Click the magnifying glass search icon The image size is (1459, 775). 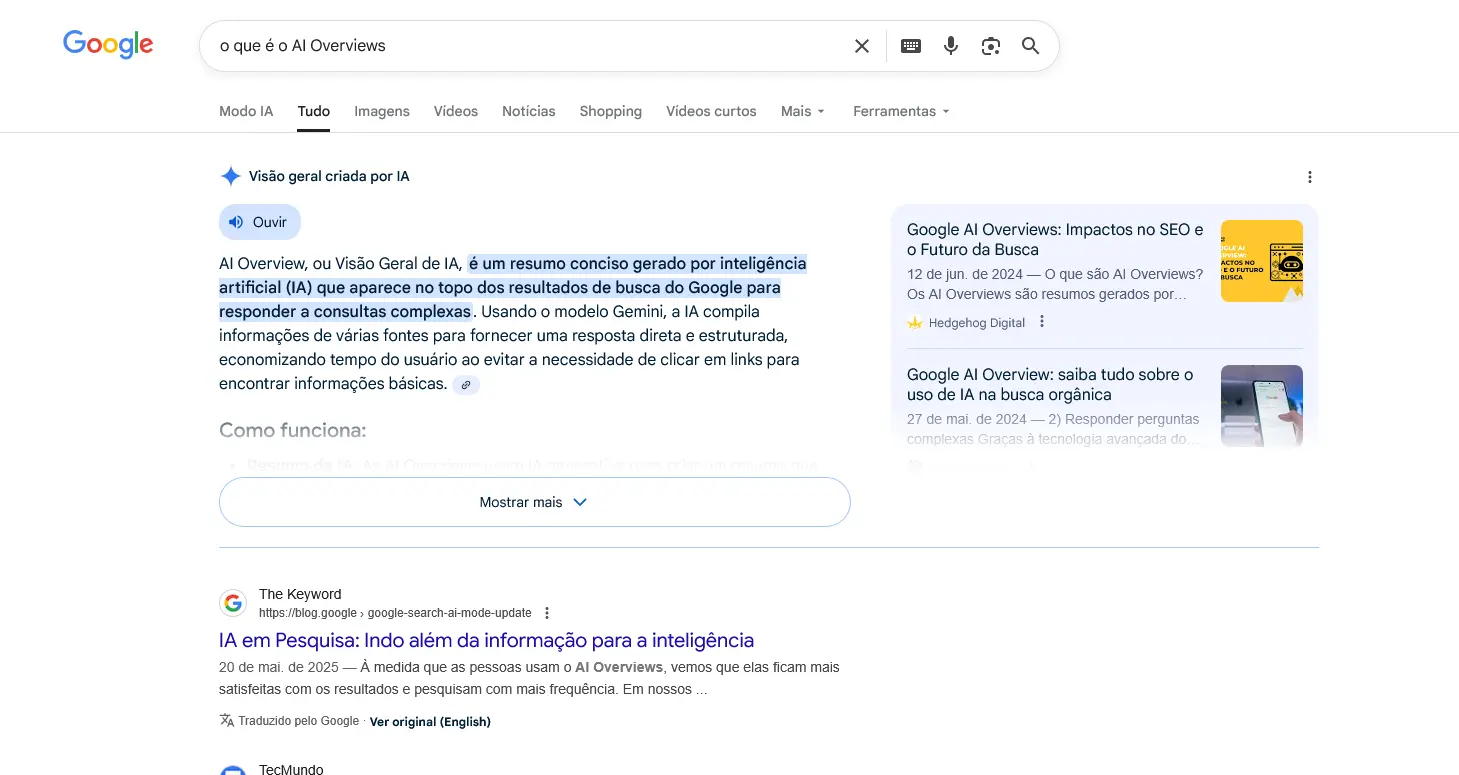[1031, 46]
